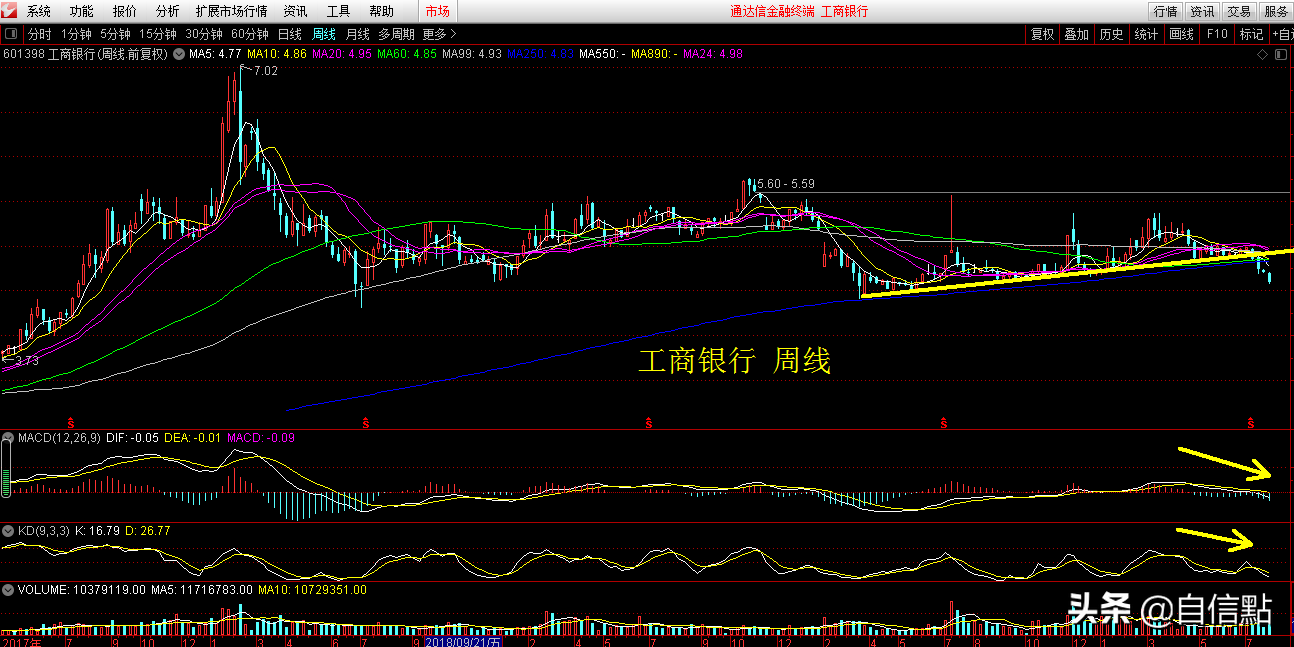Open the KD indicator dropdown arrow
Viewport: 1294px width, 647px height.
pyautogui.click(x=10, y=530)
